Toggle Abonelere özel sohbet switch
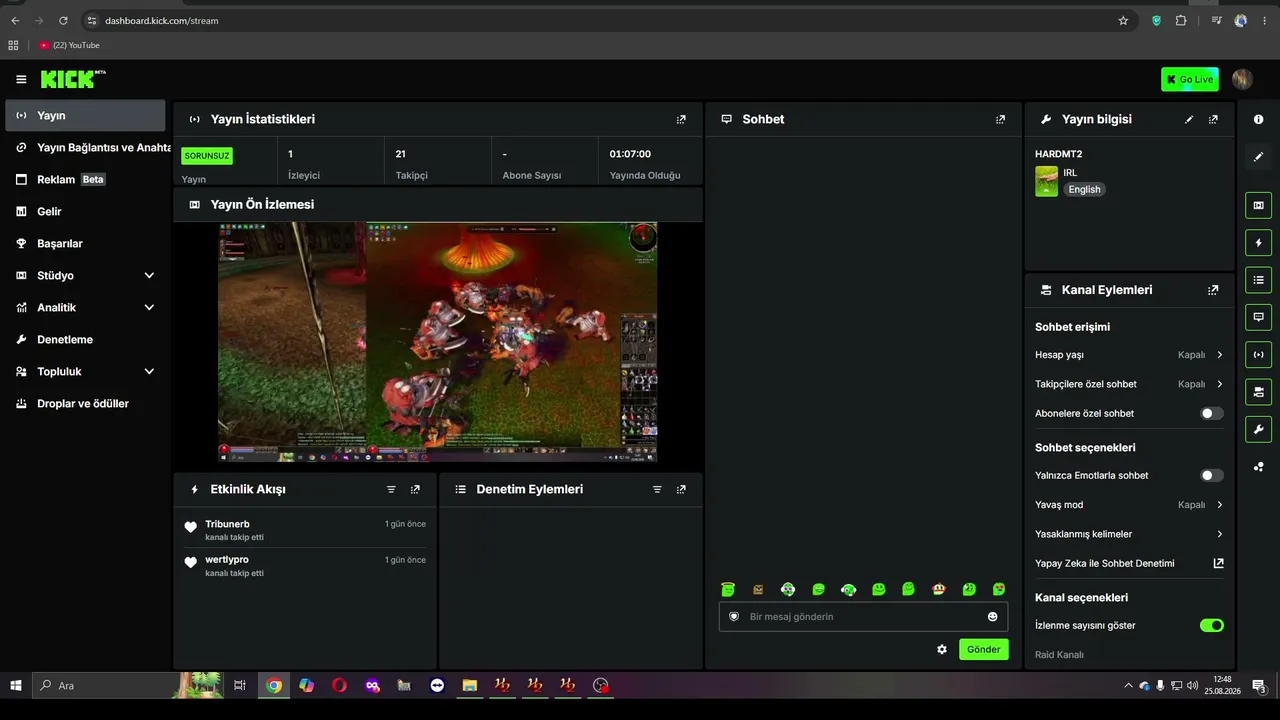Screen dimensions: 1280x720 pos(1212,413)
